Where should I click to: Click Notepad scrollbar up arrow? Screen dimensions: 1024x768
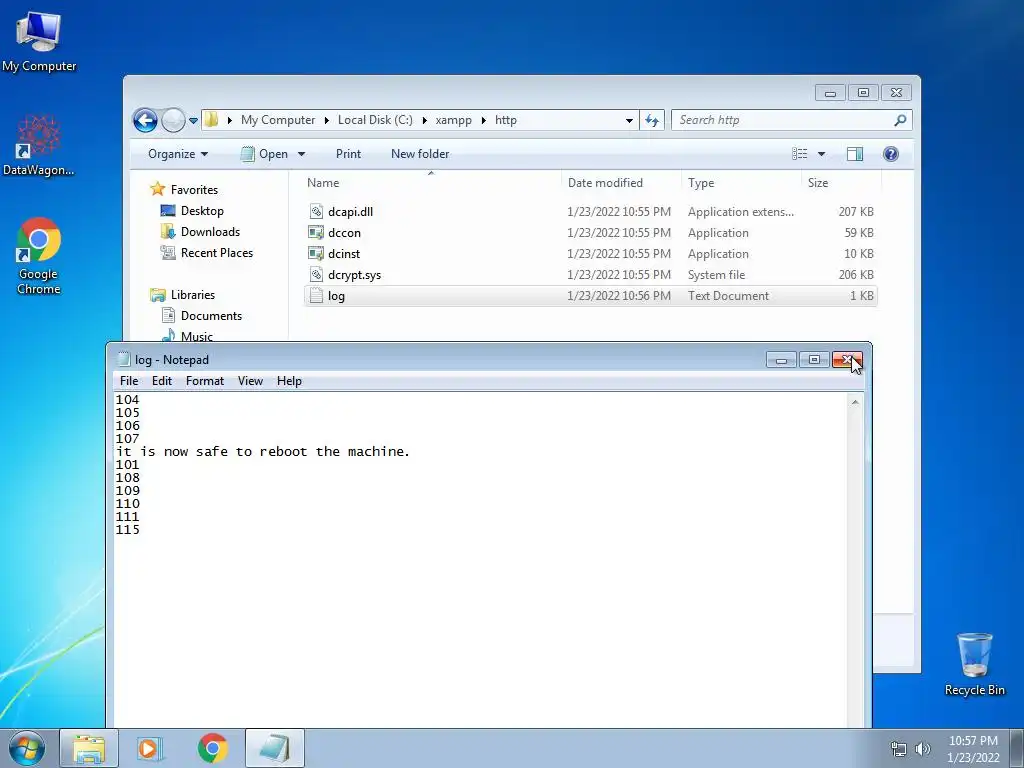pos(855,402)
